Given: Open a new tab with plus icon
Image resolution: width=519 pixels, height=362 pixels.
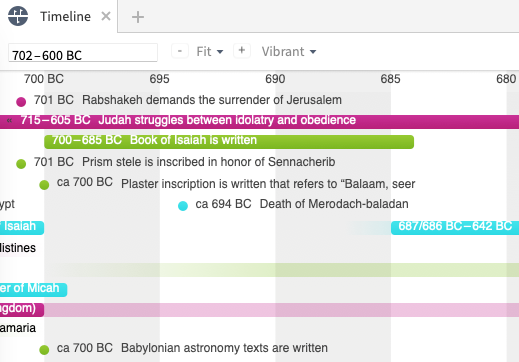Looking at the screenshot, I should point(138,17).
